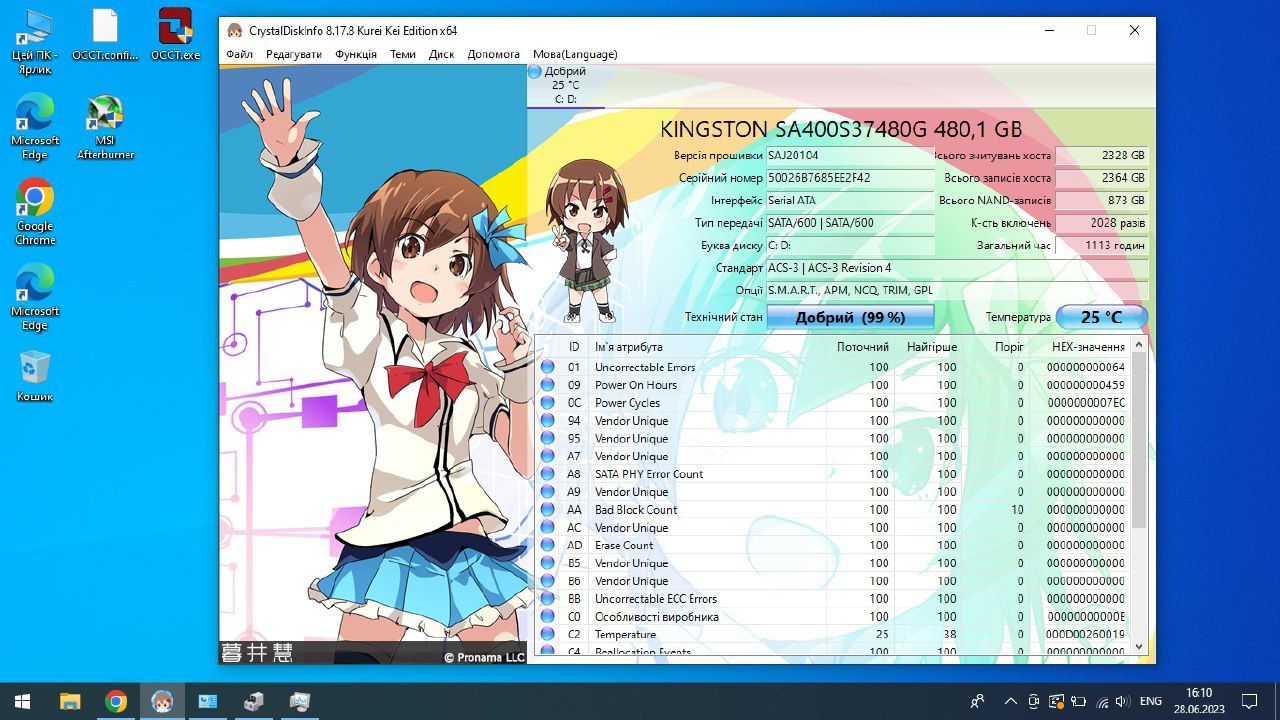Click the chibi character image beside disk info
Image resolution: width=1280 pixels, height=720 pixels.
coord(585,240)
